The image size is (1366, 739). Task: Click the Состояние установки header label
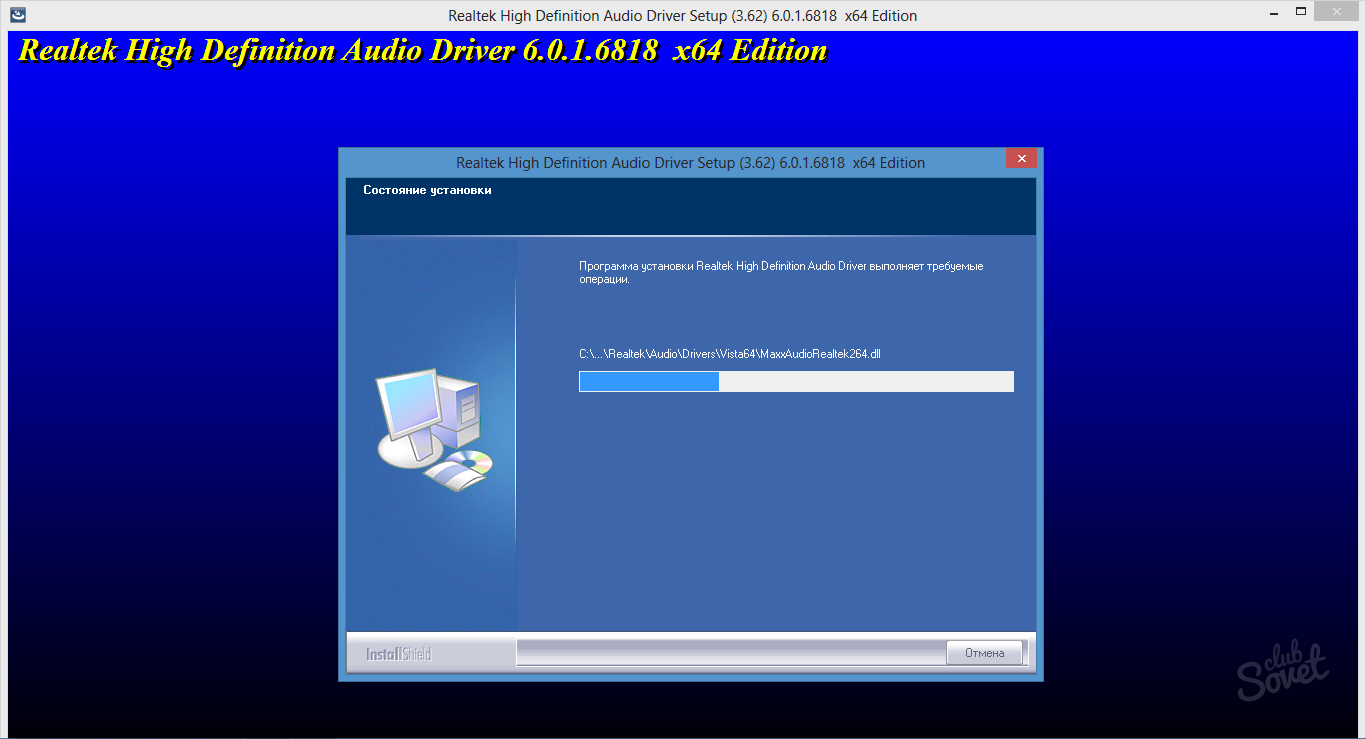pyautogui.click(x=427, y=190)
